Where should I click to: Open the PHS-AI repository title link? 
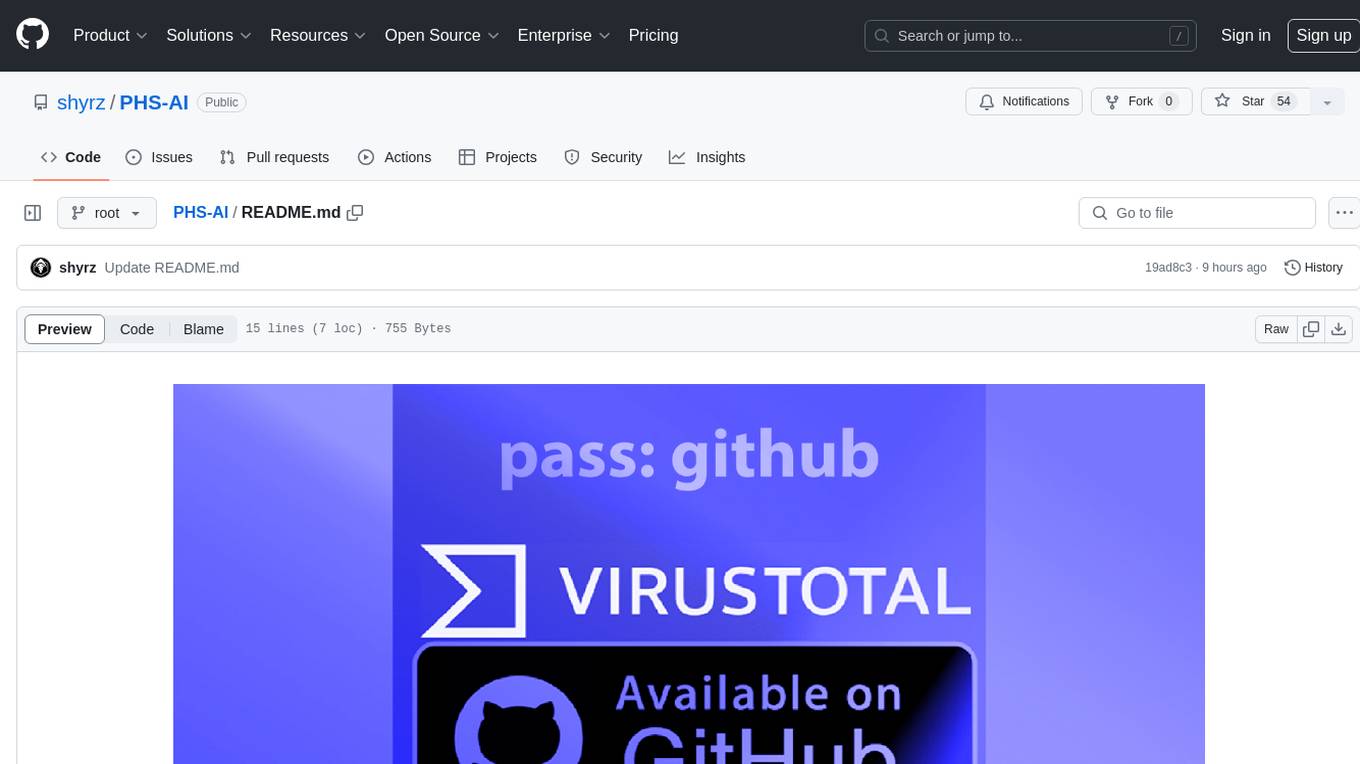click(154, 102)
